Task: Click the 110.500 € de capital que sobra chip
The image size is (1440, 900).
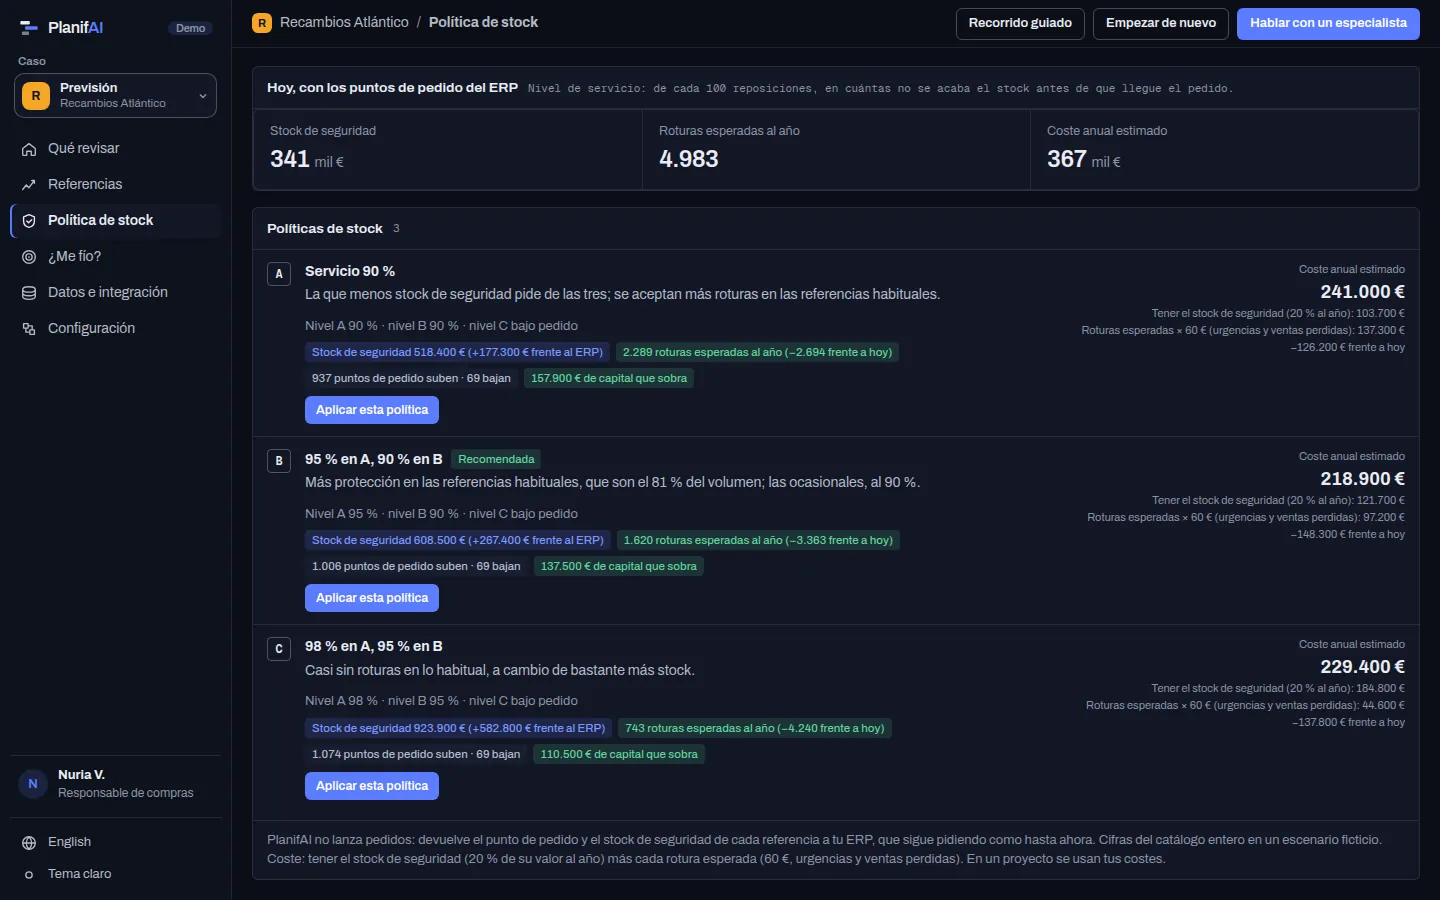Action: (619, 754)
